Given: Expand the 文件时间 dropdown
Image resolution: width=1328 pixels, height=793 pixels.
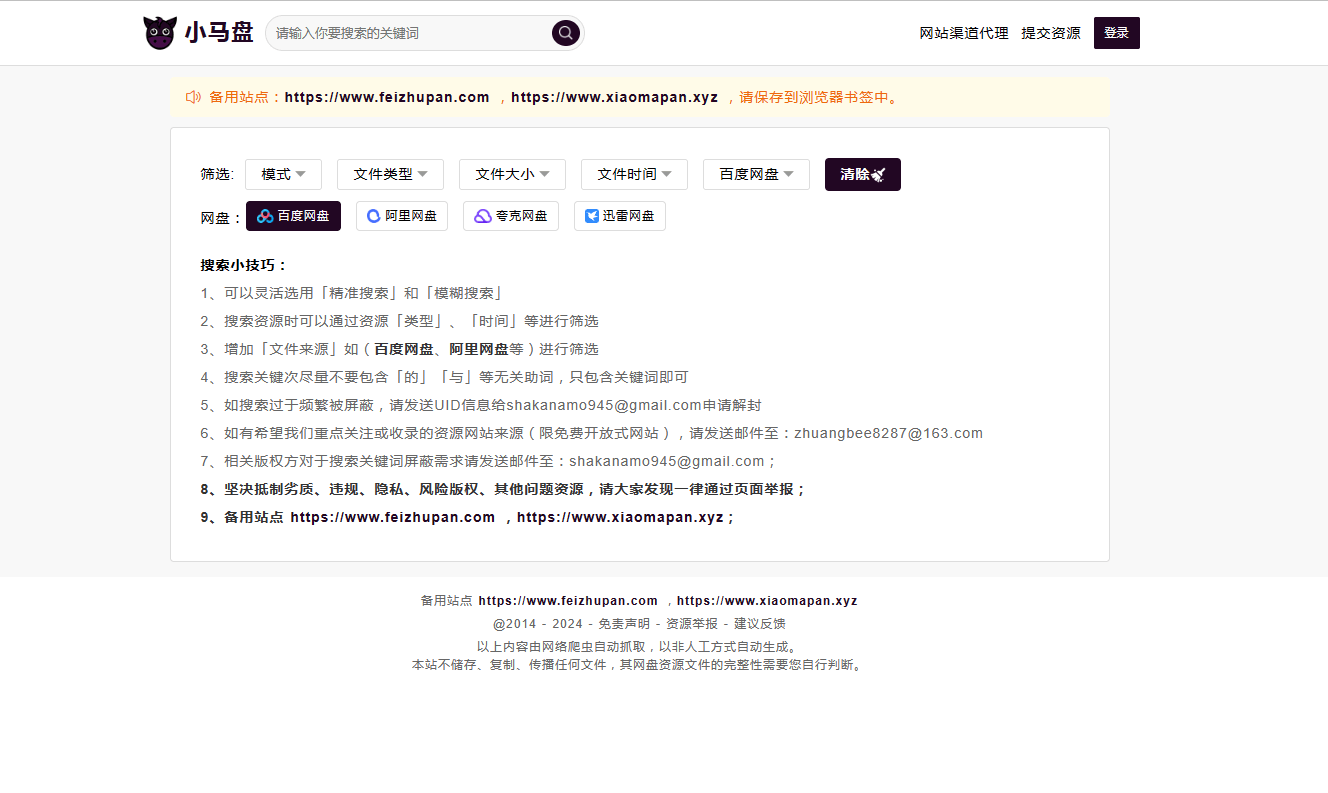Looking at the screenshot, I should [634, 174].
